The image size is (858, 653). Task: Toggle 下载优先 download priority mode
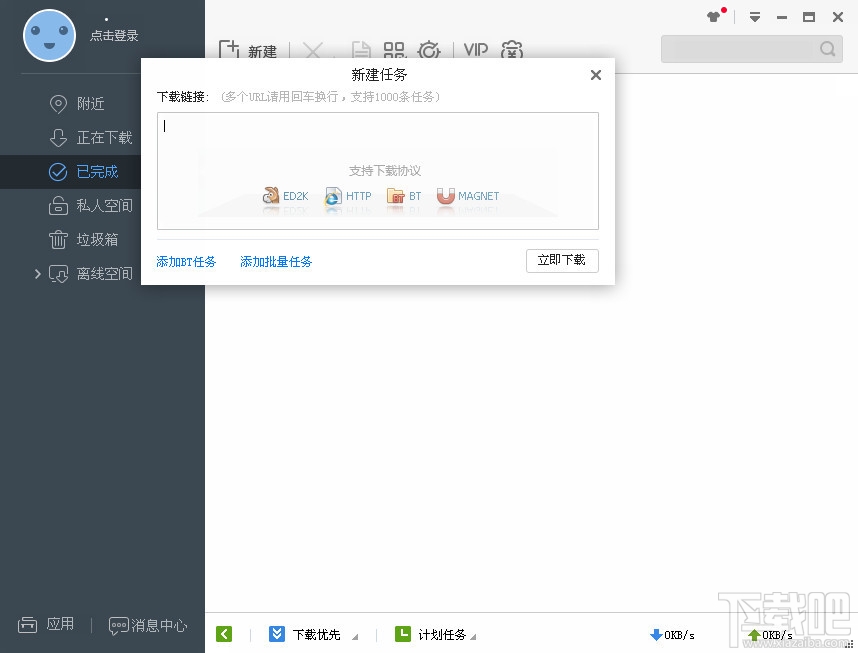point(277,634)
